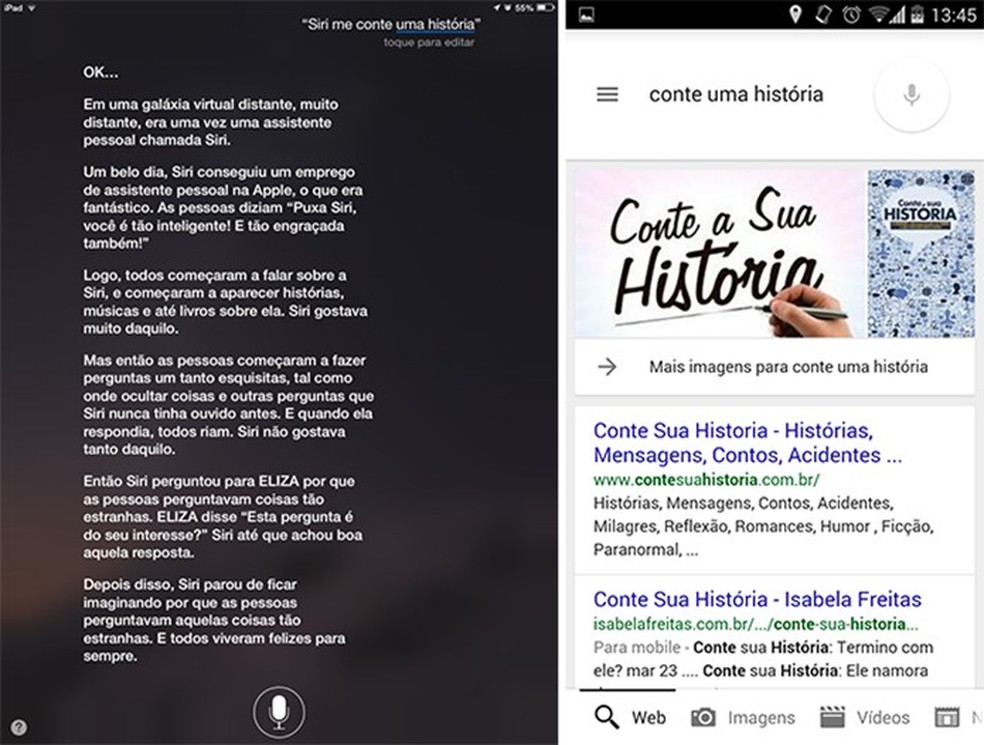Image resolution: width=984 pixels, height=745 pixels.
Task: Open the Google navigation hamburger menu
Action: click(608, 93)
